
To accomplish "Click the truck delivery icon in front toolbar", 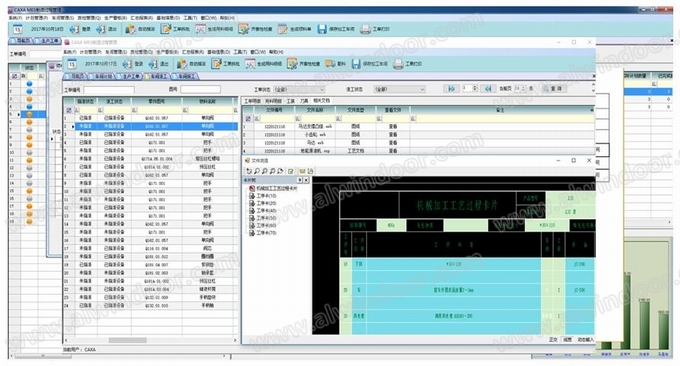I will tap(330, 64).
